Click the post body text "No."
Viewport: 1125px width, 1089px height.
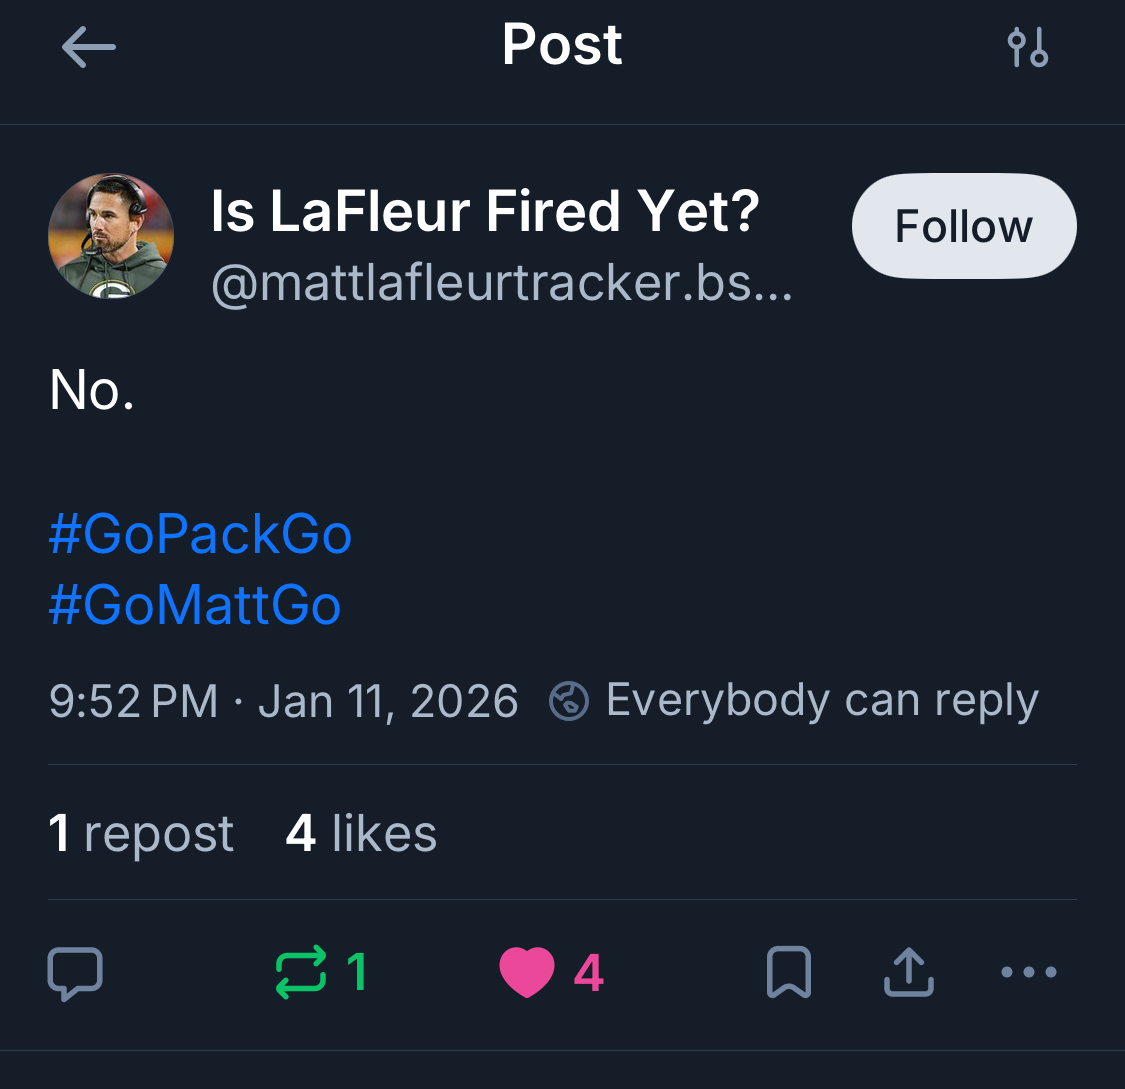click(92, 390)
